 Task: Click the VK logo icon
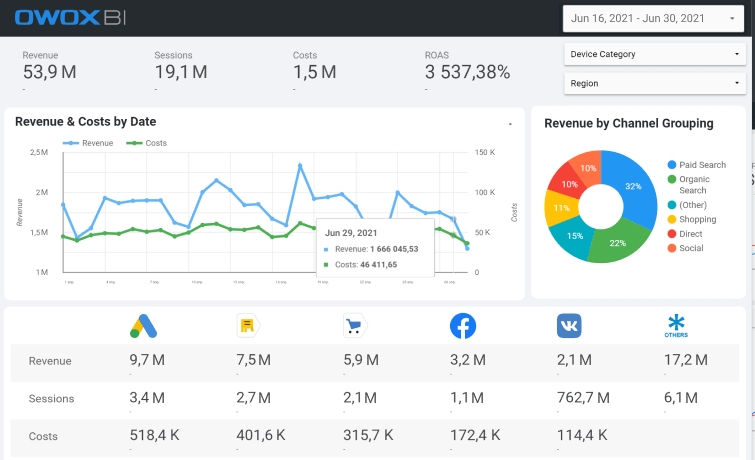point(569,326)
